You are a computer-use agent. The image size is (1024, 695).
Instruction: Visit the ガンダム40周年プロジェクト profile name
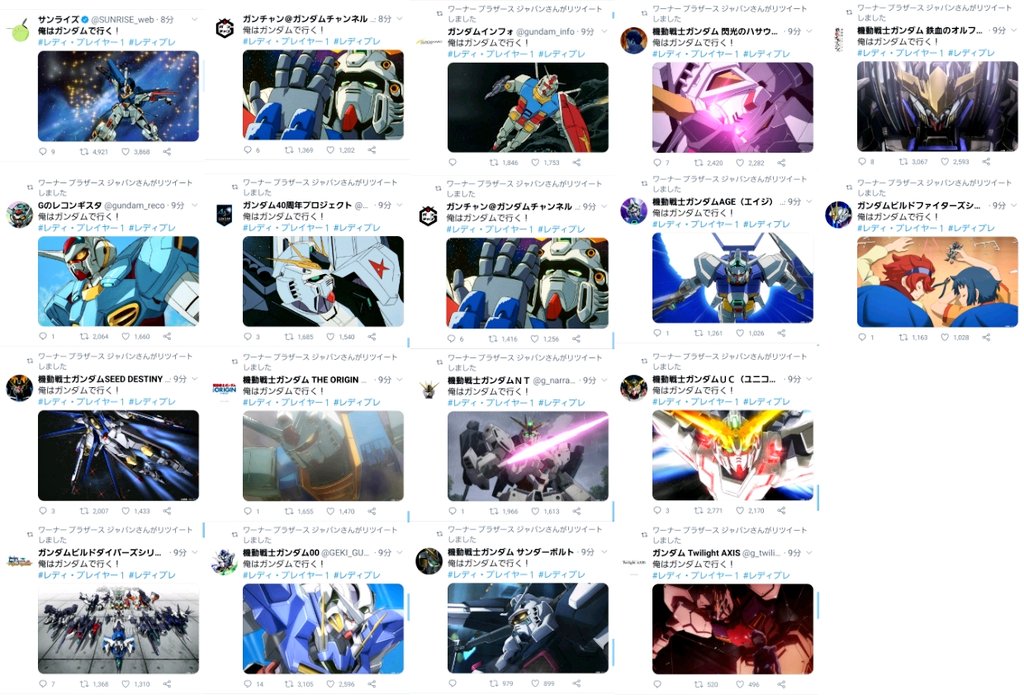(x=298, y=205)
